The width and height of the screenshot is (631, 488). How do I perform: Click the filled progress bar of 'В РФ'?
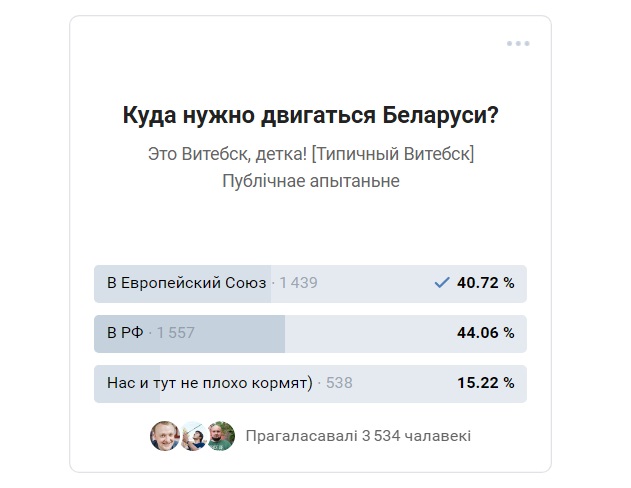point(190,334)
